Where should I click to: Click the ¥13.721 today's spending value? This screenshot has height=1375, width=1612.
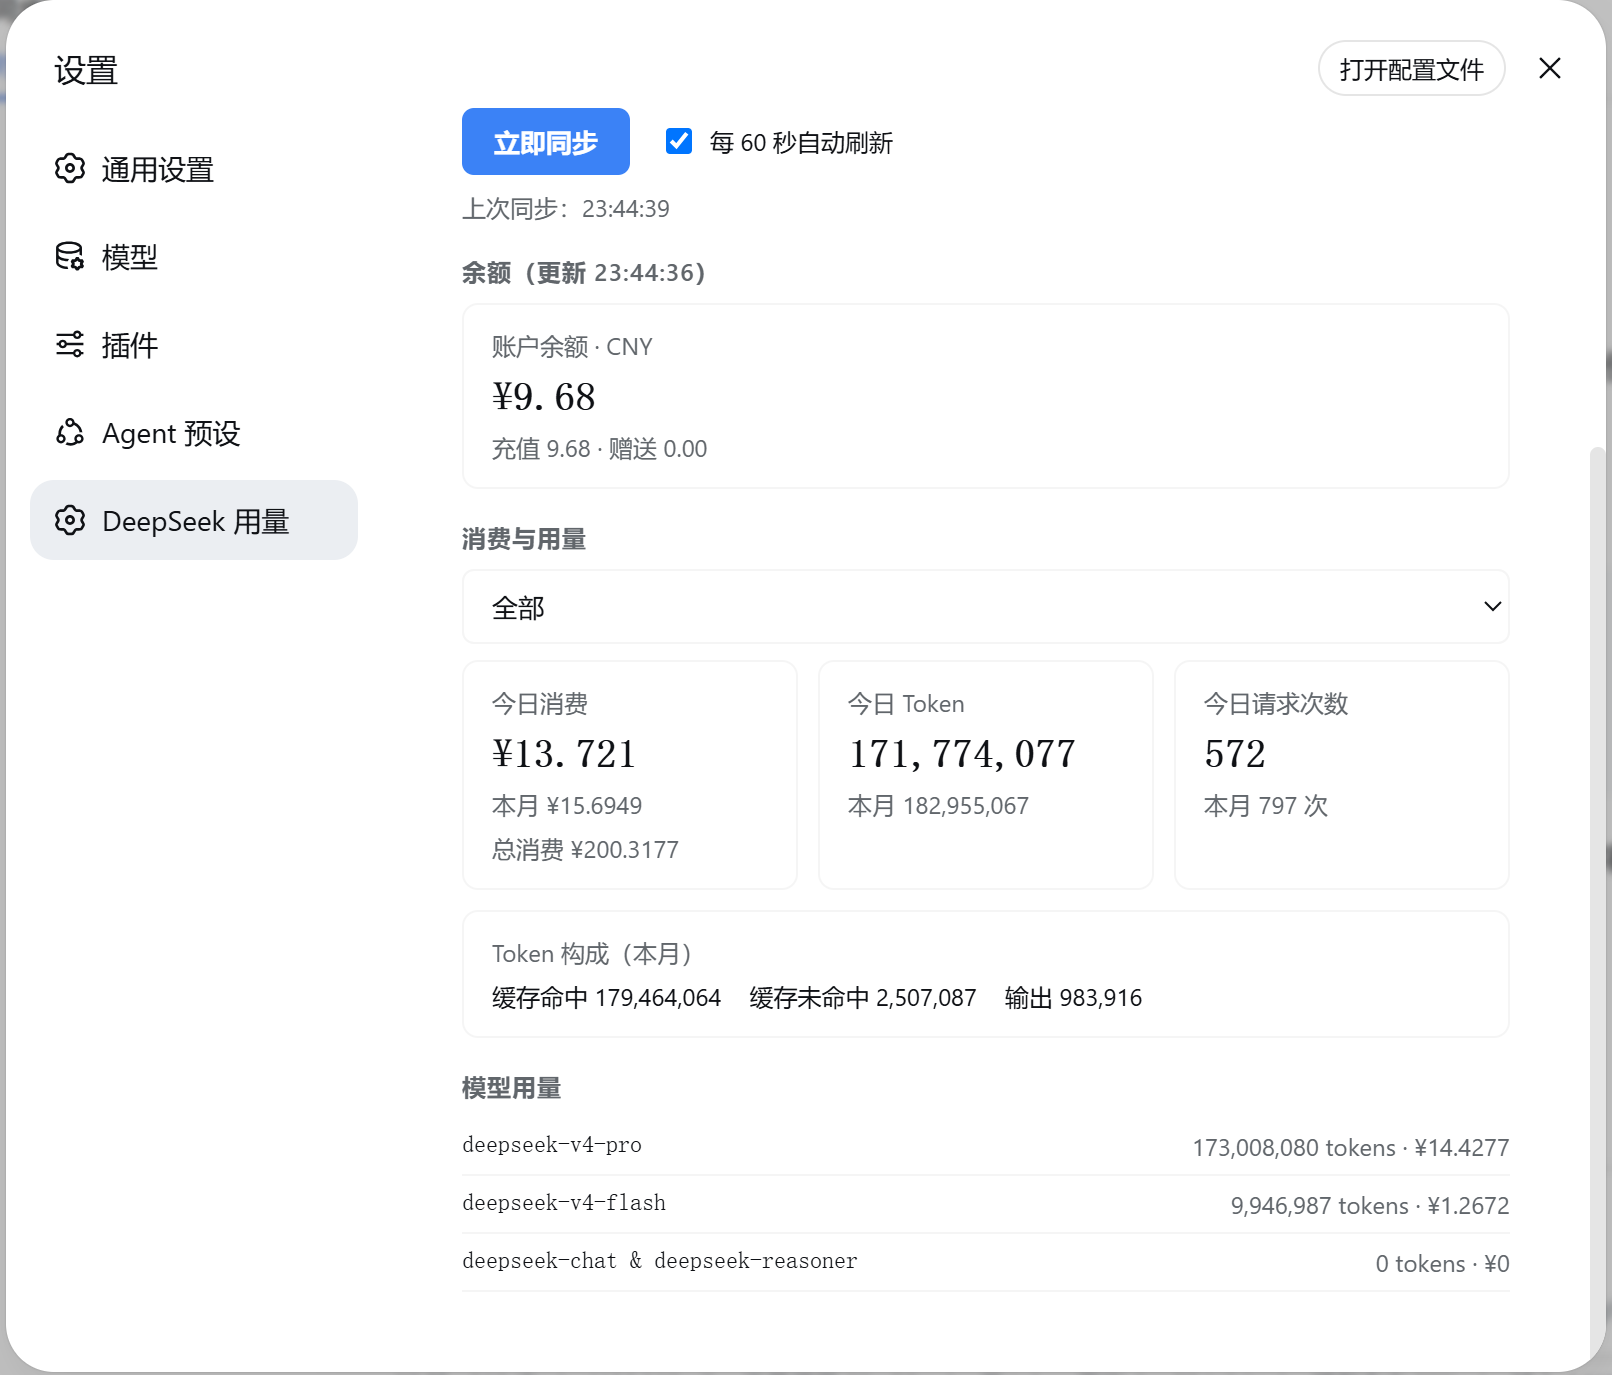(x=564, y=754)
